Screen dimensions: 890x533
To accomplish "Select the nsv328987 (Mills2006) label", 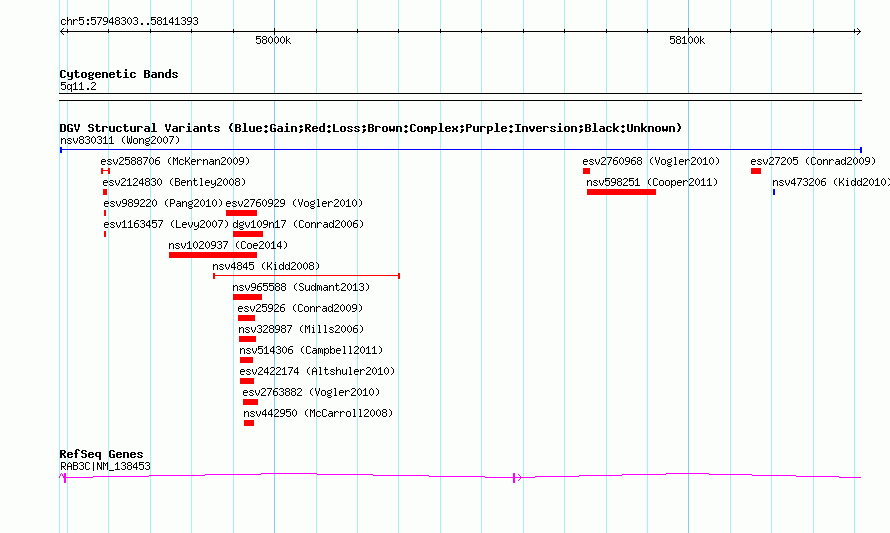I will click(301, 329).
